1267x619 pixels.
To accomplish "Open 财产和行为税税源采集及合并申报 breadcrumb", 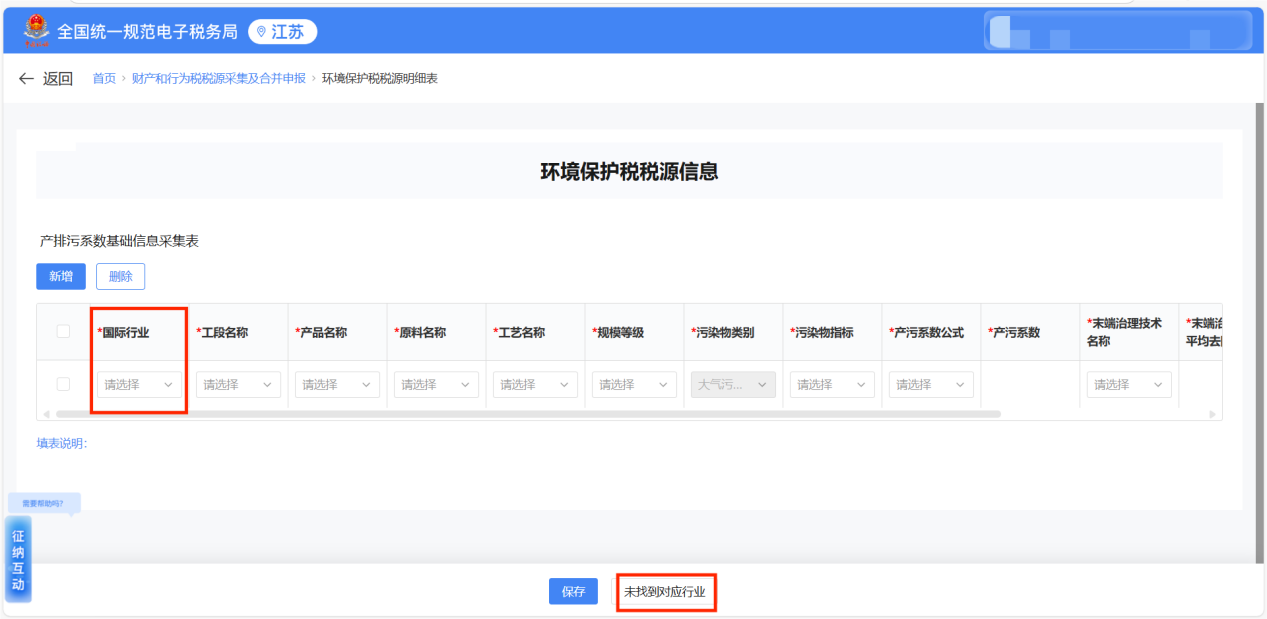I will 218,79.
